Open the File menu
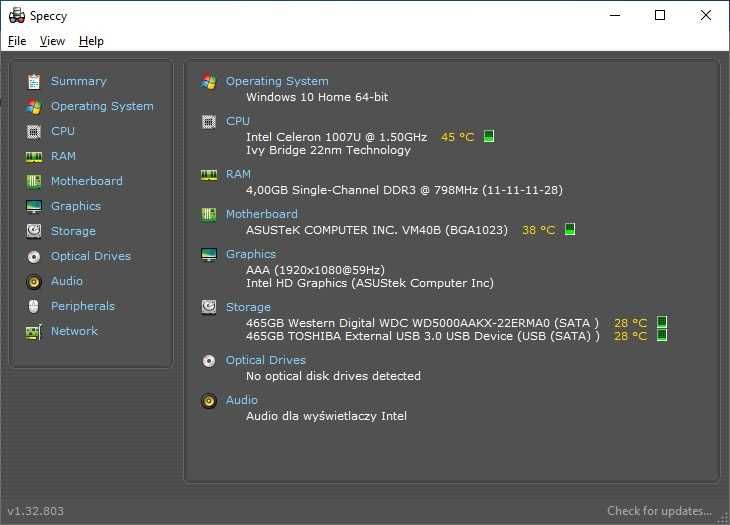Screen dimensions: 730x525 click(17, 41)
